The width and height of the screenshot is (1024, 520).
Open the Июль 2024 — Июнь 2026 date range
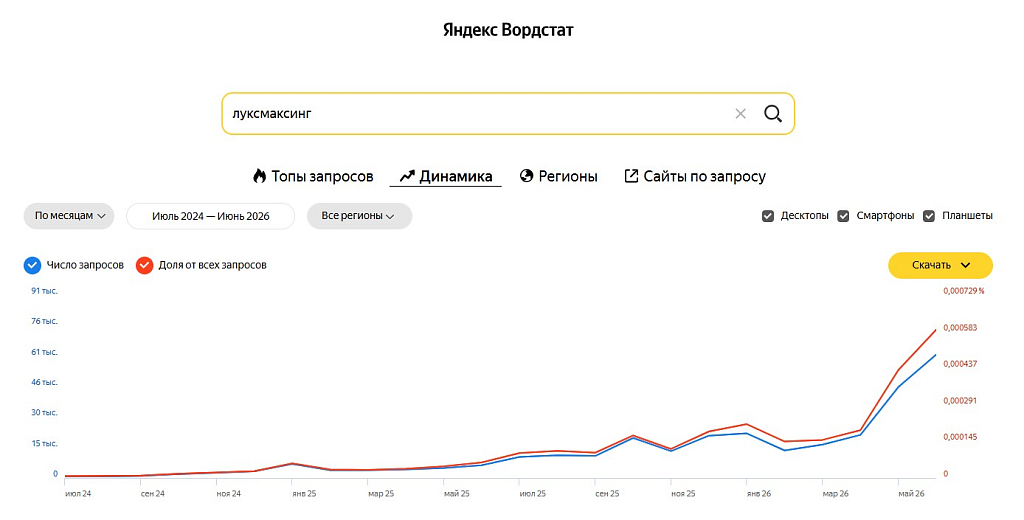pos(210,216)
